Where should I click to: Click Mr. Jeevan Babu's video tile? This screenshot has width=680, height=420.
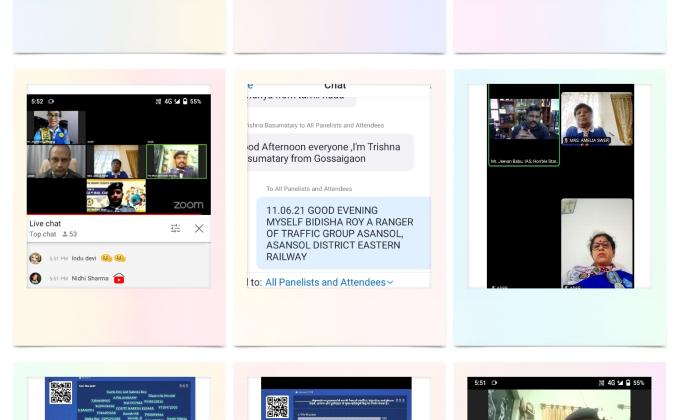pyautogui.click(x=524, y=130)
